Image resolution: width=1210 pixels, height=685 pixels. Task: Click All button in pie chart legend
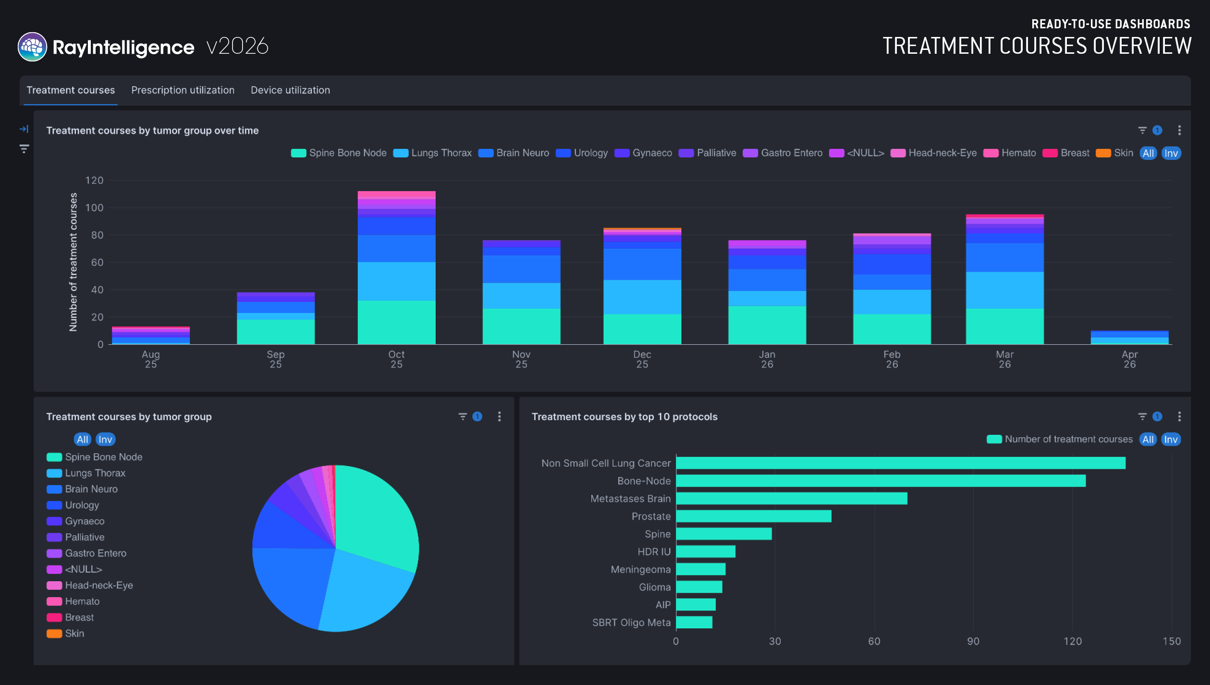point(82,439)
